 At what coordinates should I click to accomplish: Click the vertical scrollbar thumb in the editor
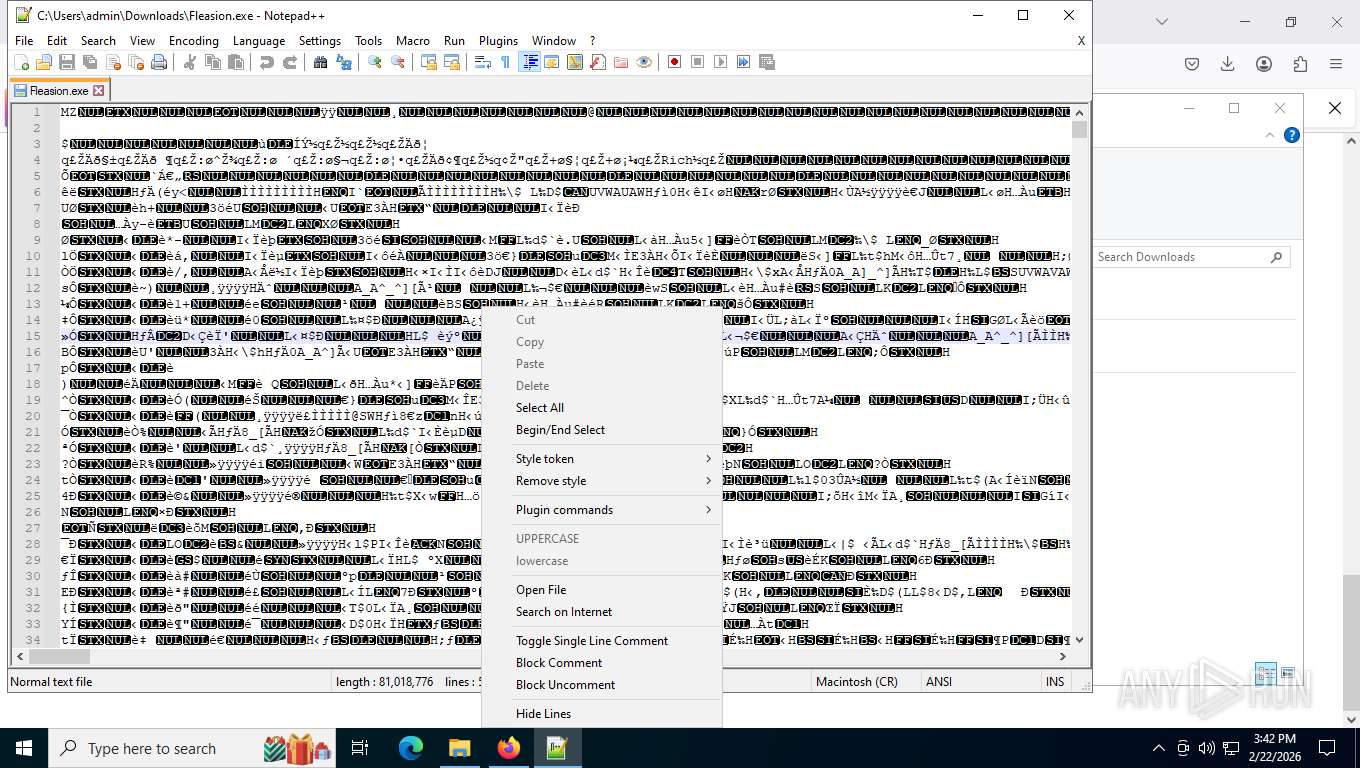coord(1079,129)
